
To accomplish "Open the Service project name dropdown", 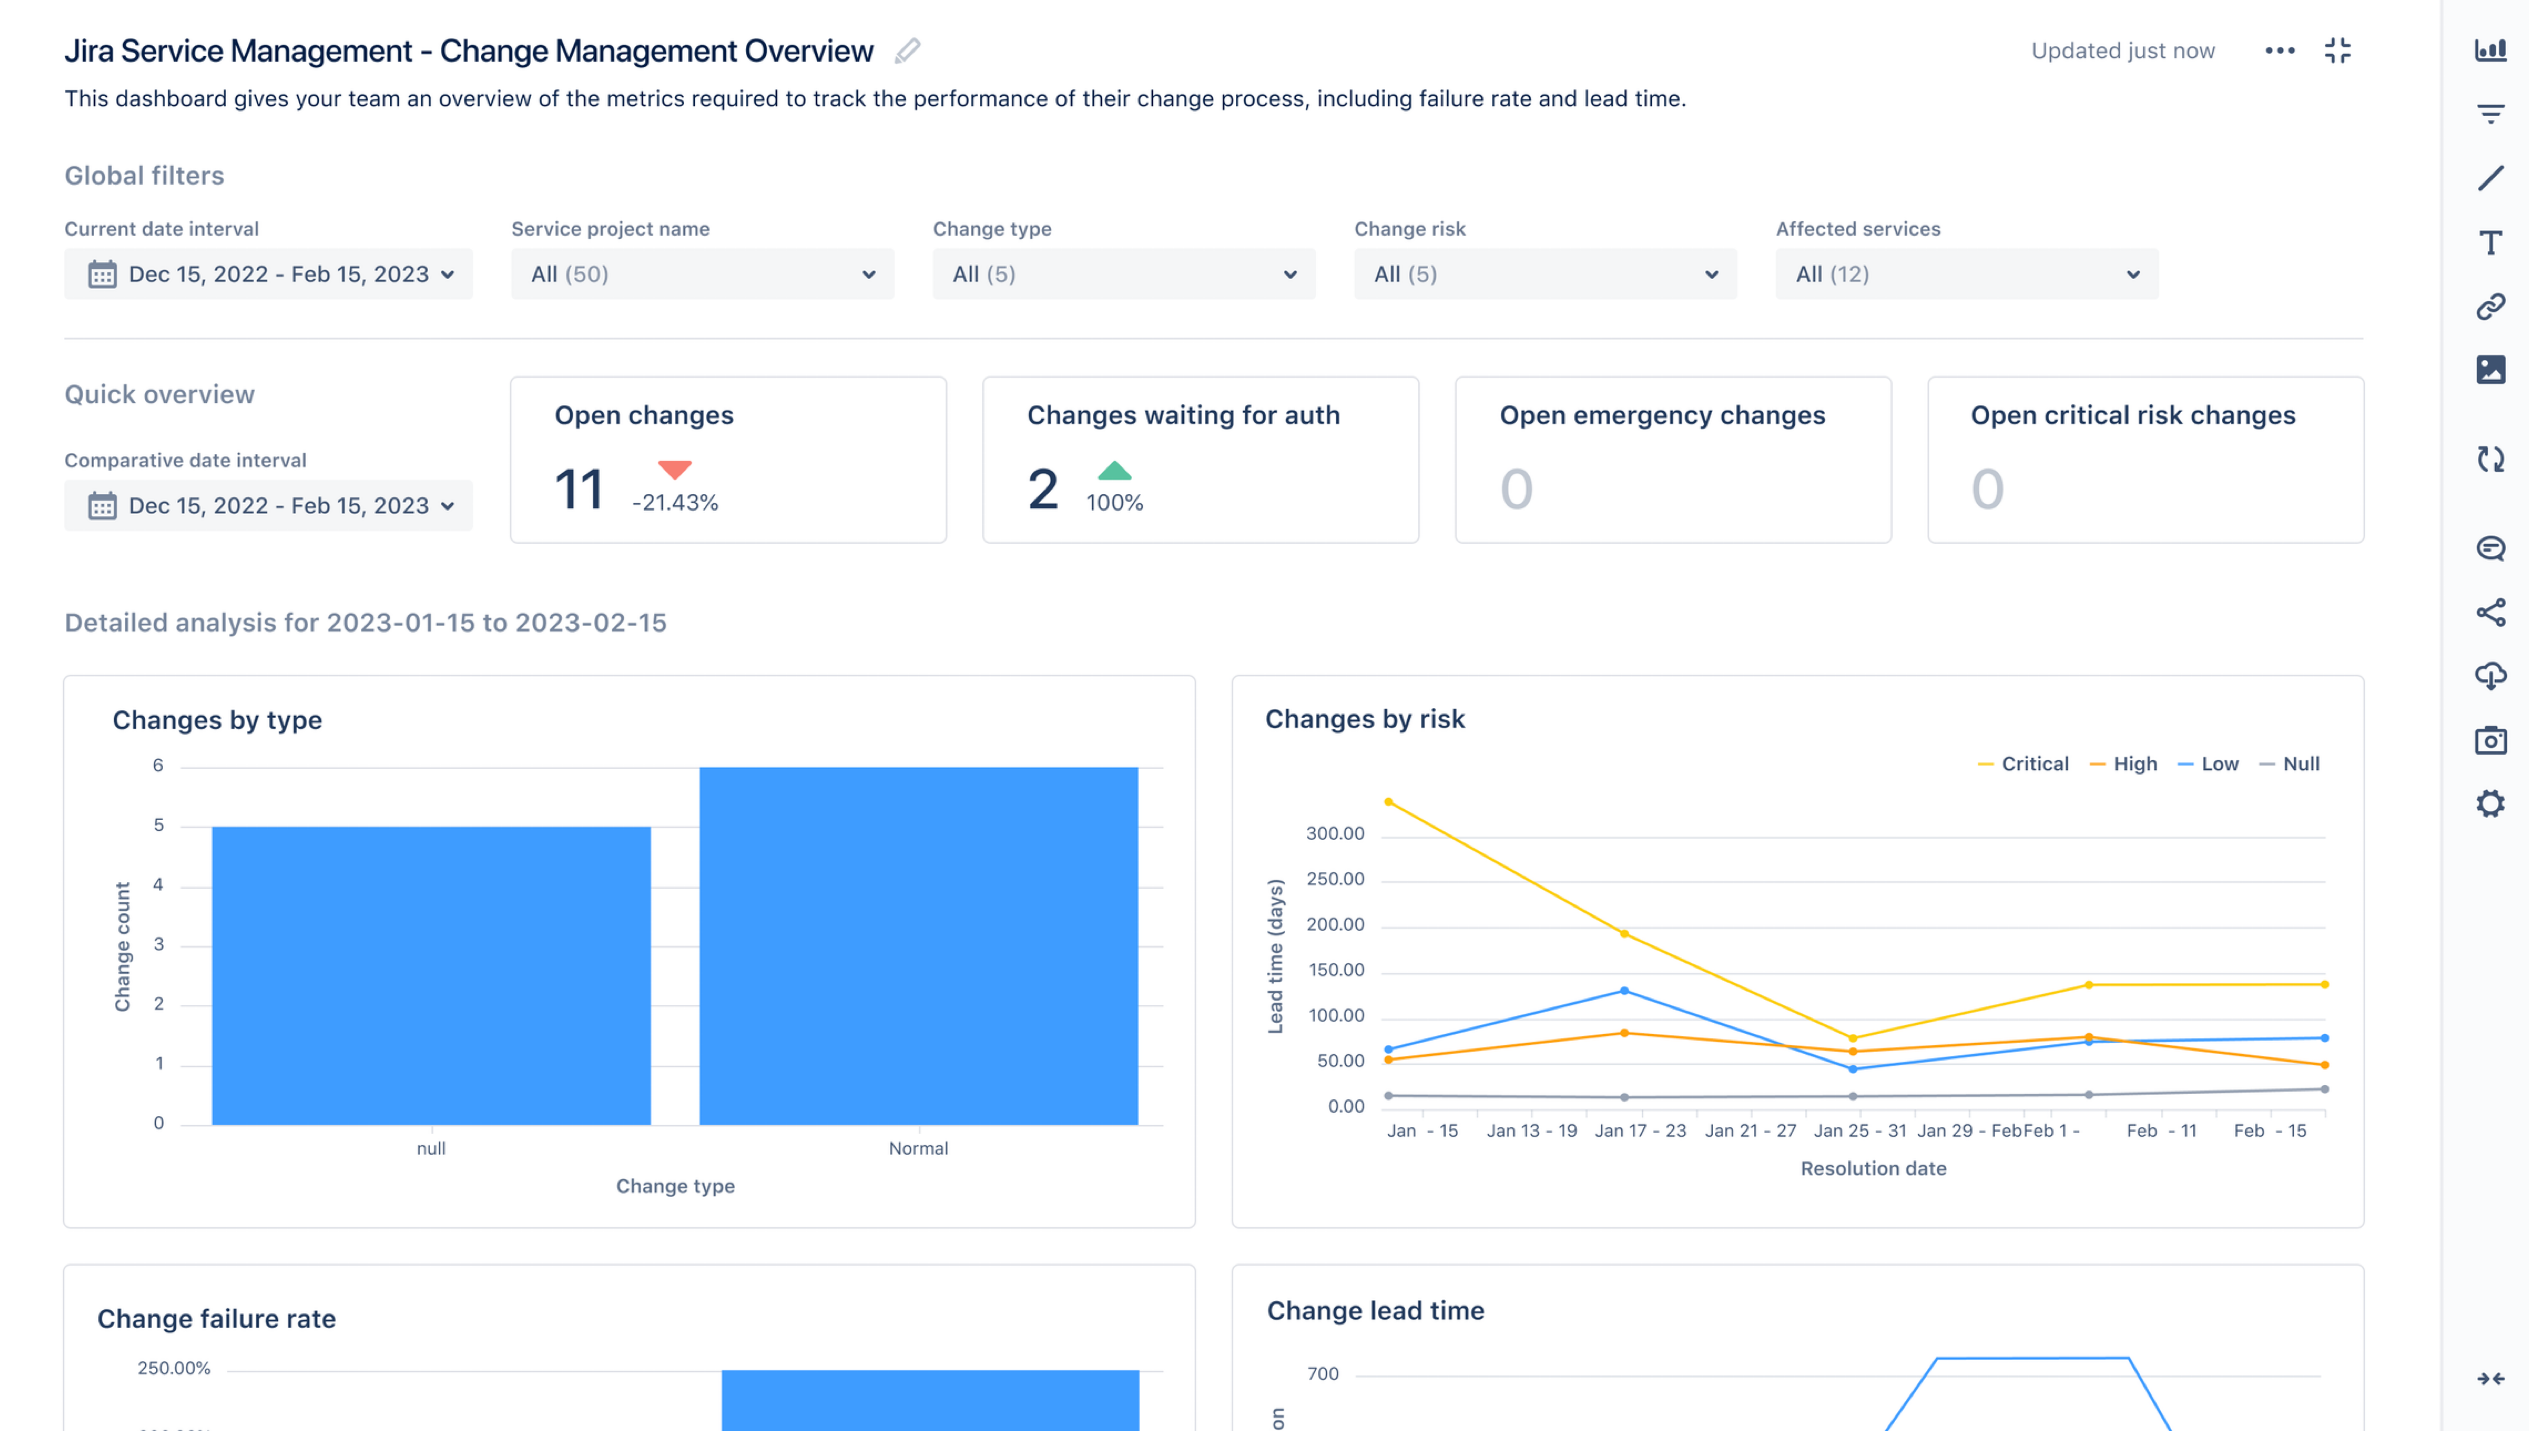I will pos(701,273).
